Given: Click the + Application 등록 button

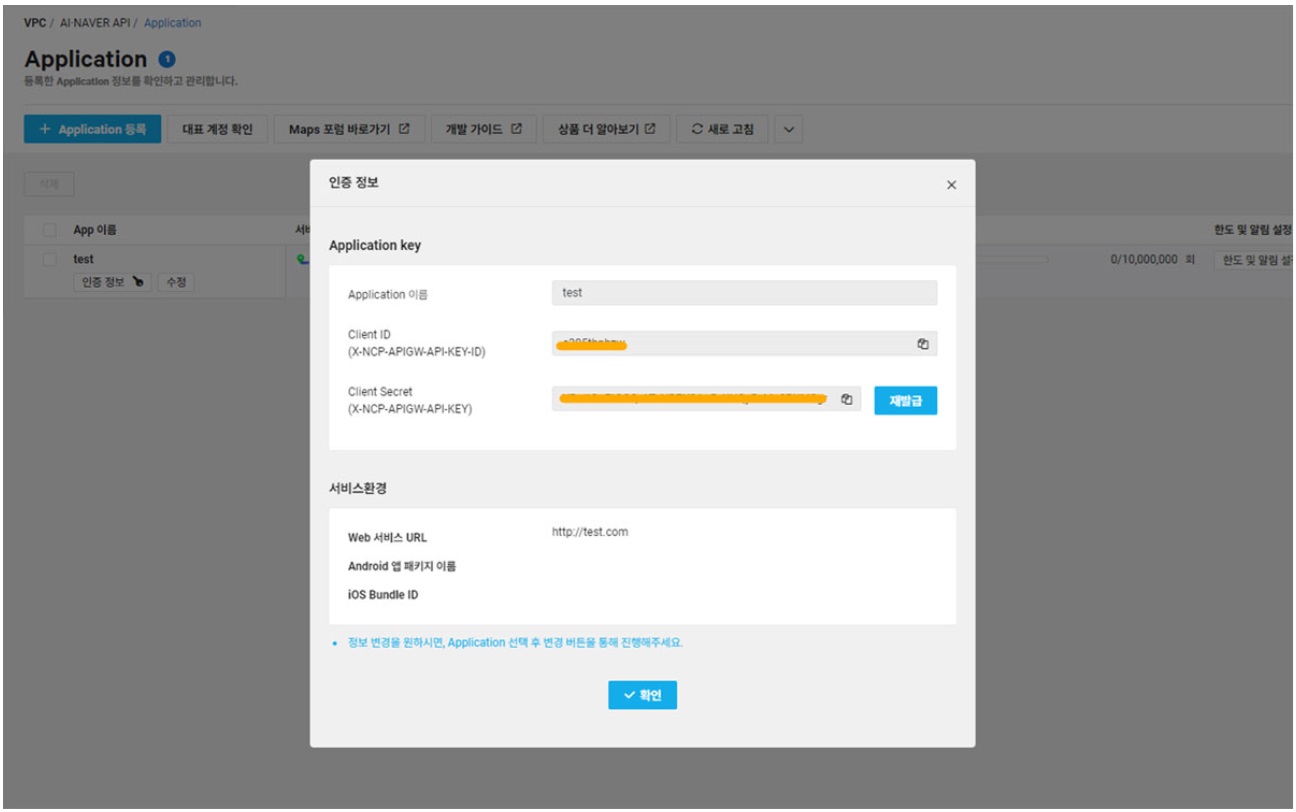Looking at the screenshot, I should click(x=92, y=129).
